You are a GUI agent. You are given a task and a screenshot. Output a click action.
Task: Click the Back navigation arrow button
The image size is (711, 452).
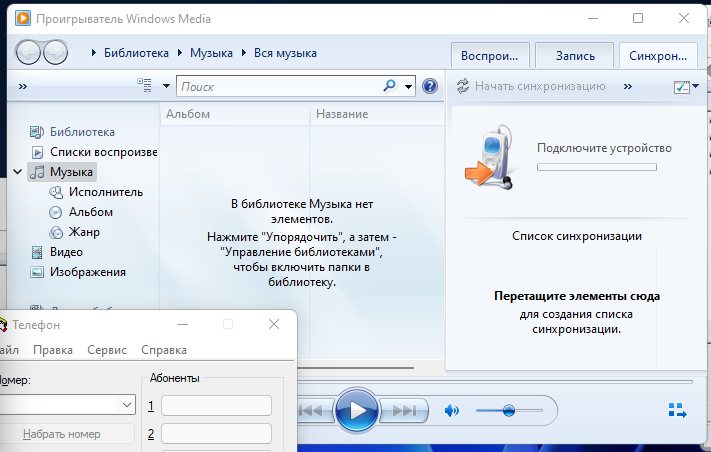[x=28, y=53]
